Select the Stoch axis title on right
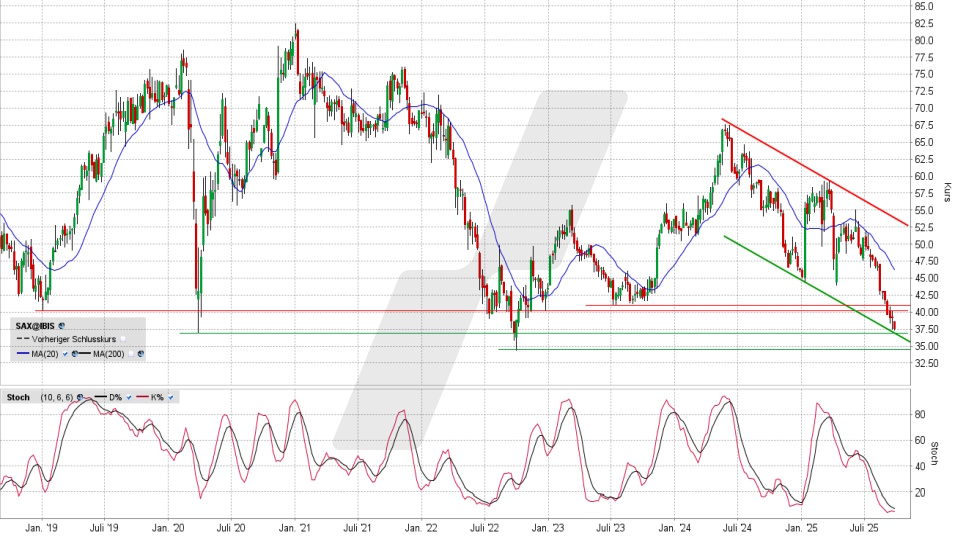 pos(934,454)
